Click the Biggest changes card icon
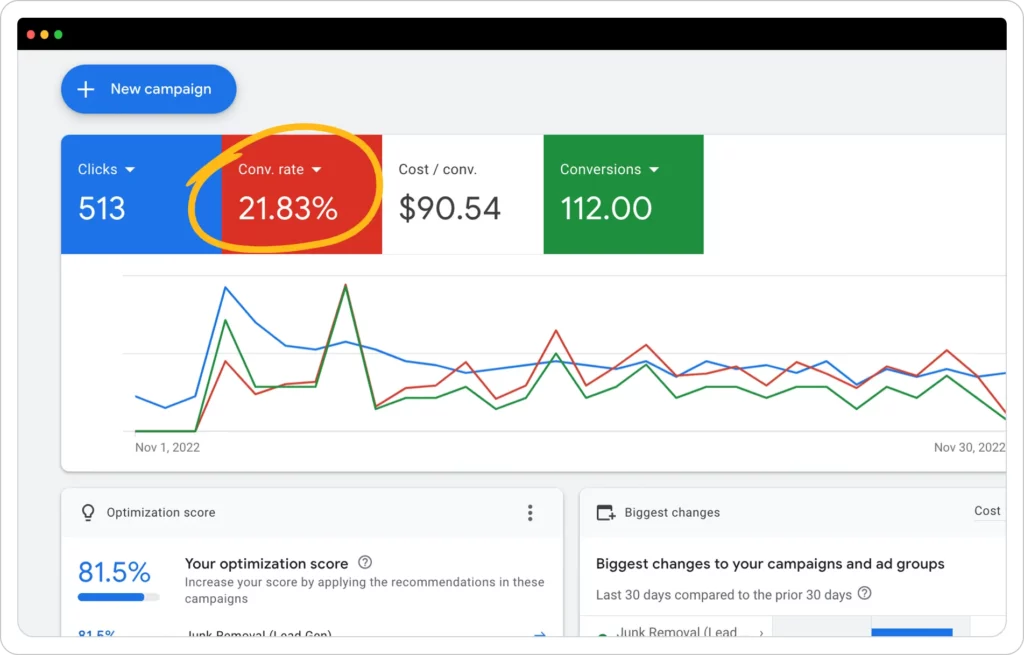The height and width of the screenshot is (655, 1024). (x=605, y=513)
